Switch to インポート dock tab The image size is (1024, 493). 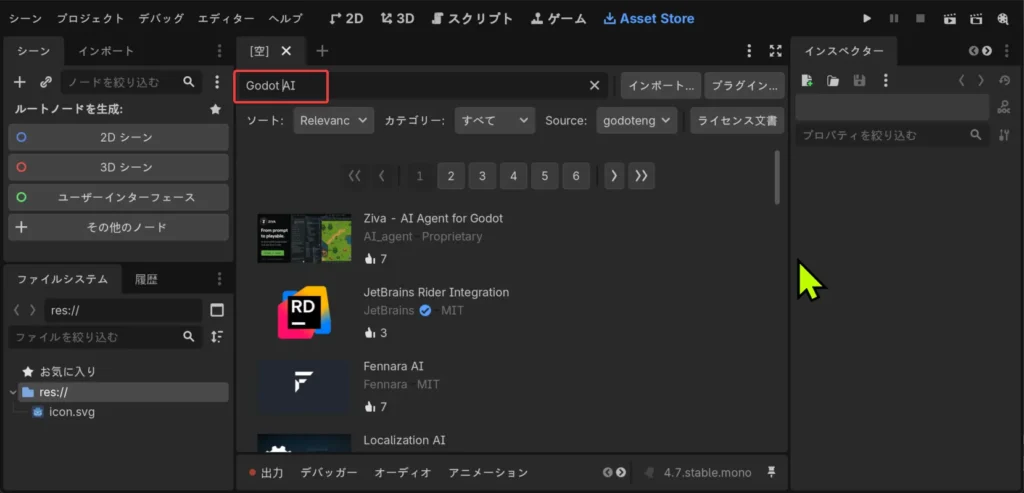[x=106, y=51]
